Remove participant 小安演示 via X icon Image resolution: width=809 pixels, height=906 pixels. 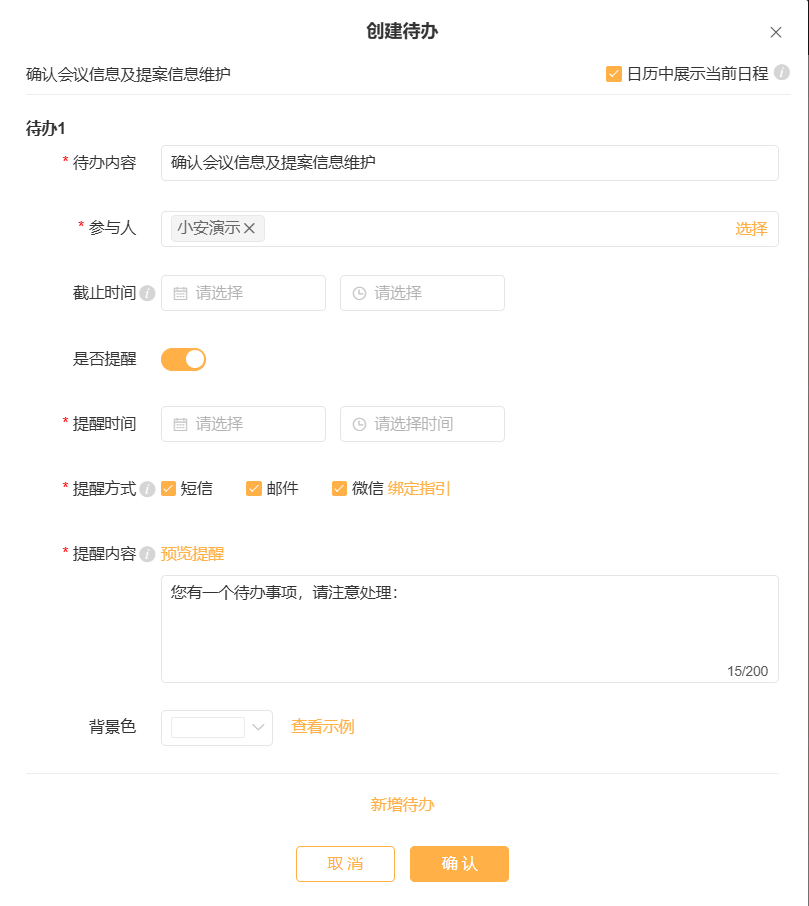click(x=250, y=229)
